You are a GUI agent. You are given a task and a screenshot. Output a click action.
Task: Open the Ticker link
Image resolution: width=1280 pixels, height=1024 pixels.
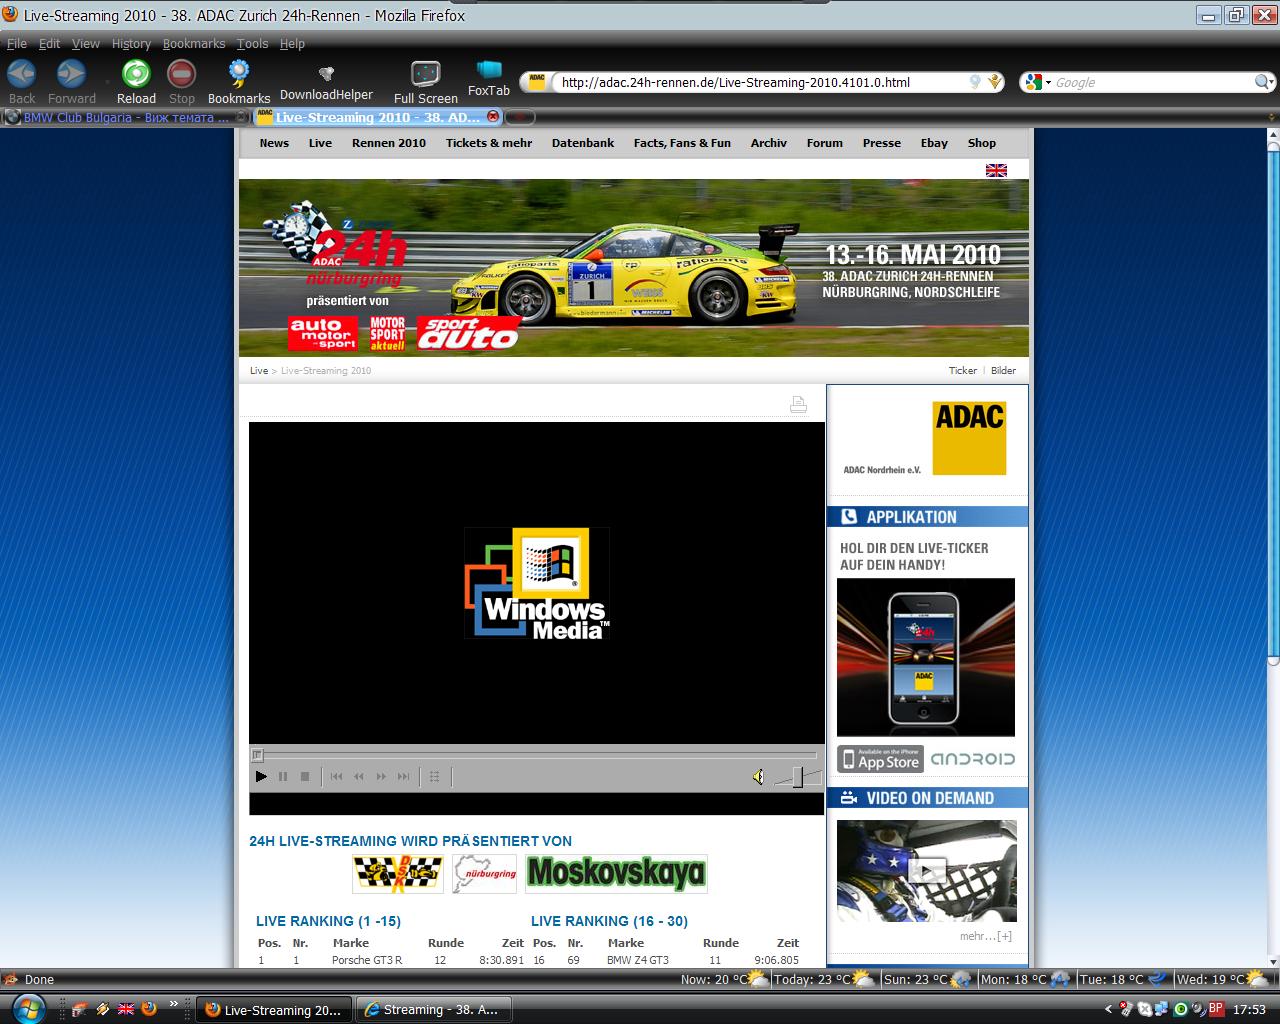pyautogui.click(x=963, y=370)
